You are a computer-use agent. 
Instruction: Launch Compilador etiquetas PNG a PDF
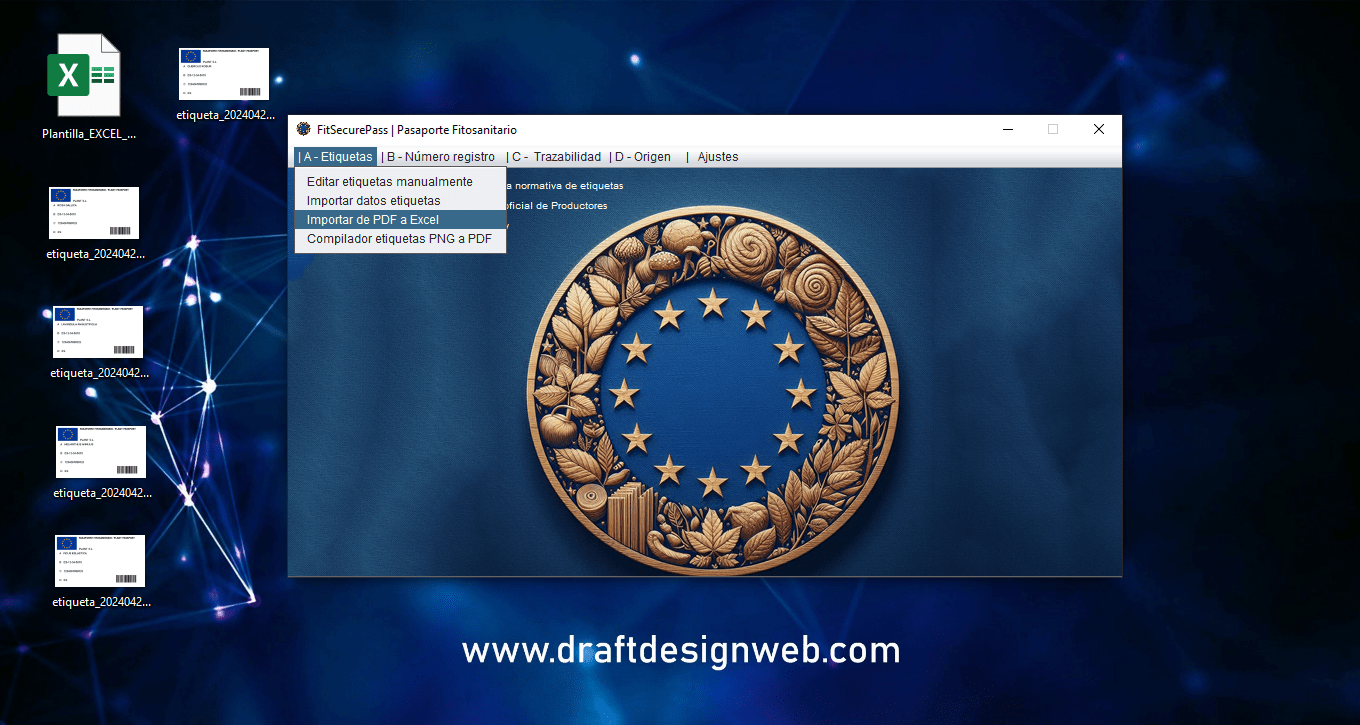(x=399, y=239)
